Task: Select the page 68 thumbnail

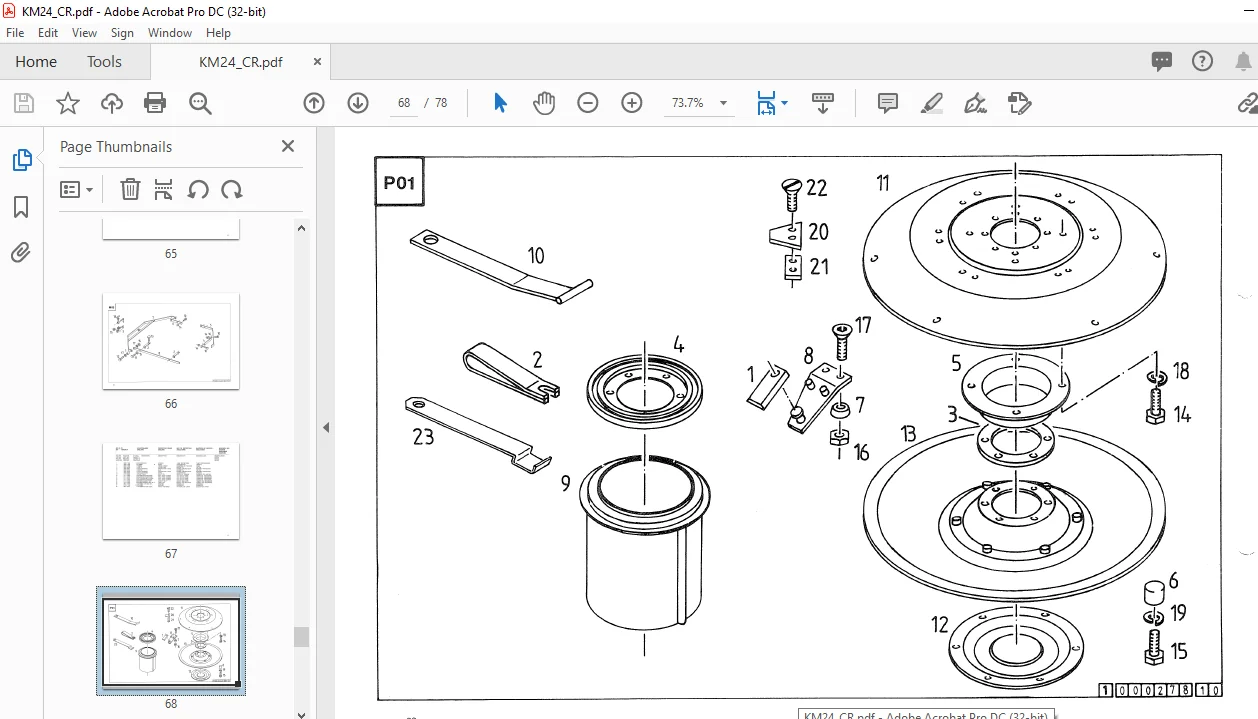Action: click(171, 641)
